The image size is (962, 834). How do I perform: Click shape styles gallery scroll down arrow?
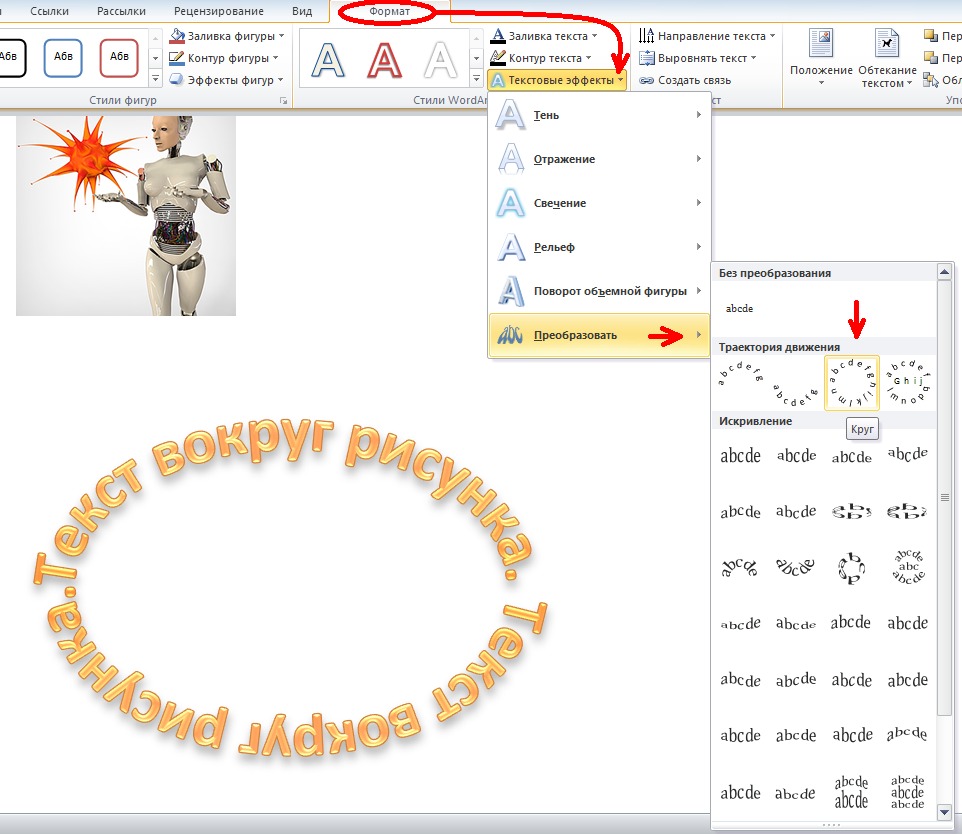click(x=155, y=58)
